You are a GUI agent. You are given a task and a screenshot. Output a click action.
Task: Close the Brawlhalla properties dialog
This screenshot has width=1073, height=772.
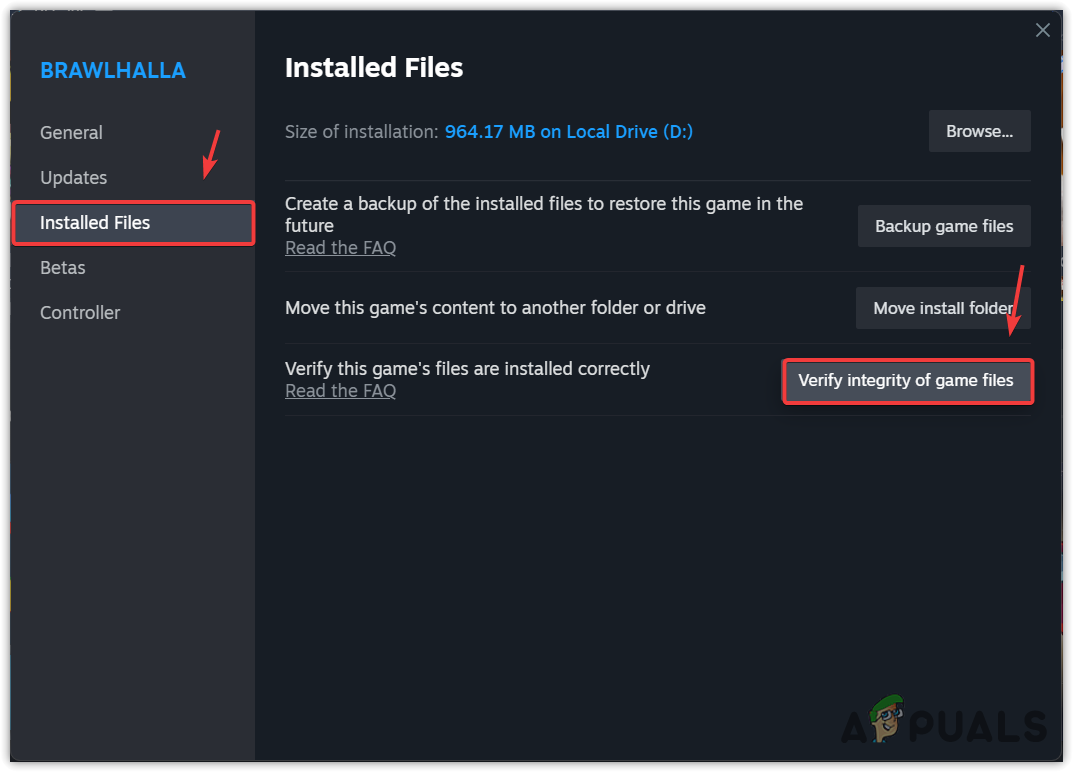click(x=1043, y=31)
